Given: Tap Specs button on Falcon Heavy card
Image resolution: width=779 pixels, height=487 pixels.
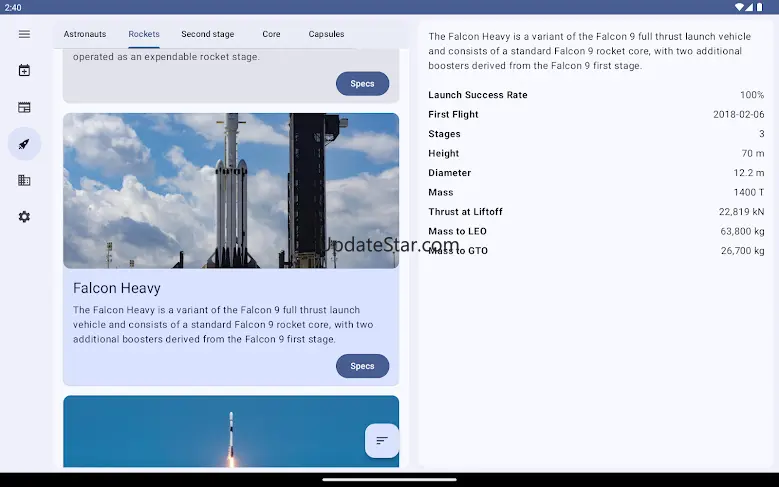Looking at the screenshot, I should point(362,366).
